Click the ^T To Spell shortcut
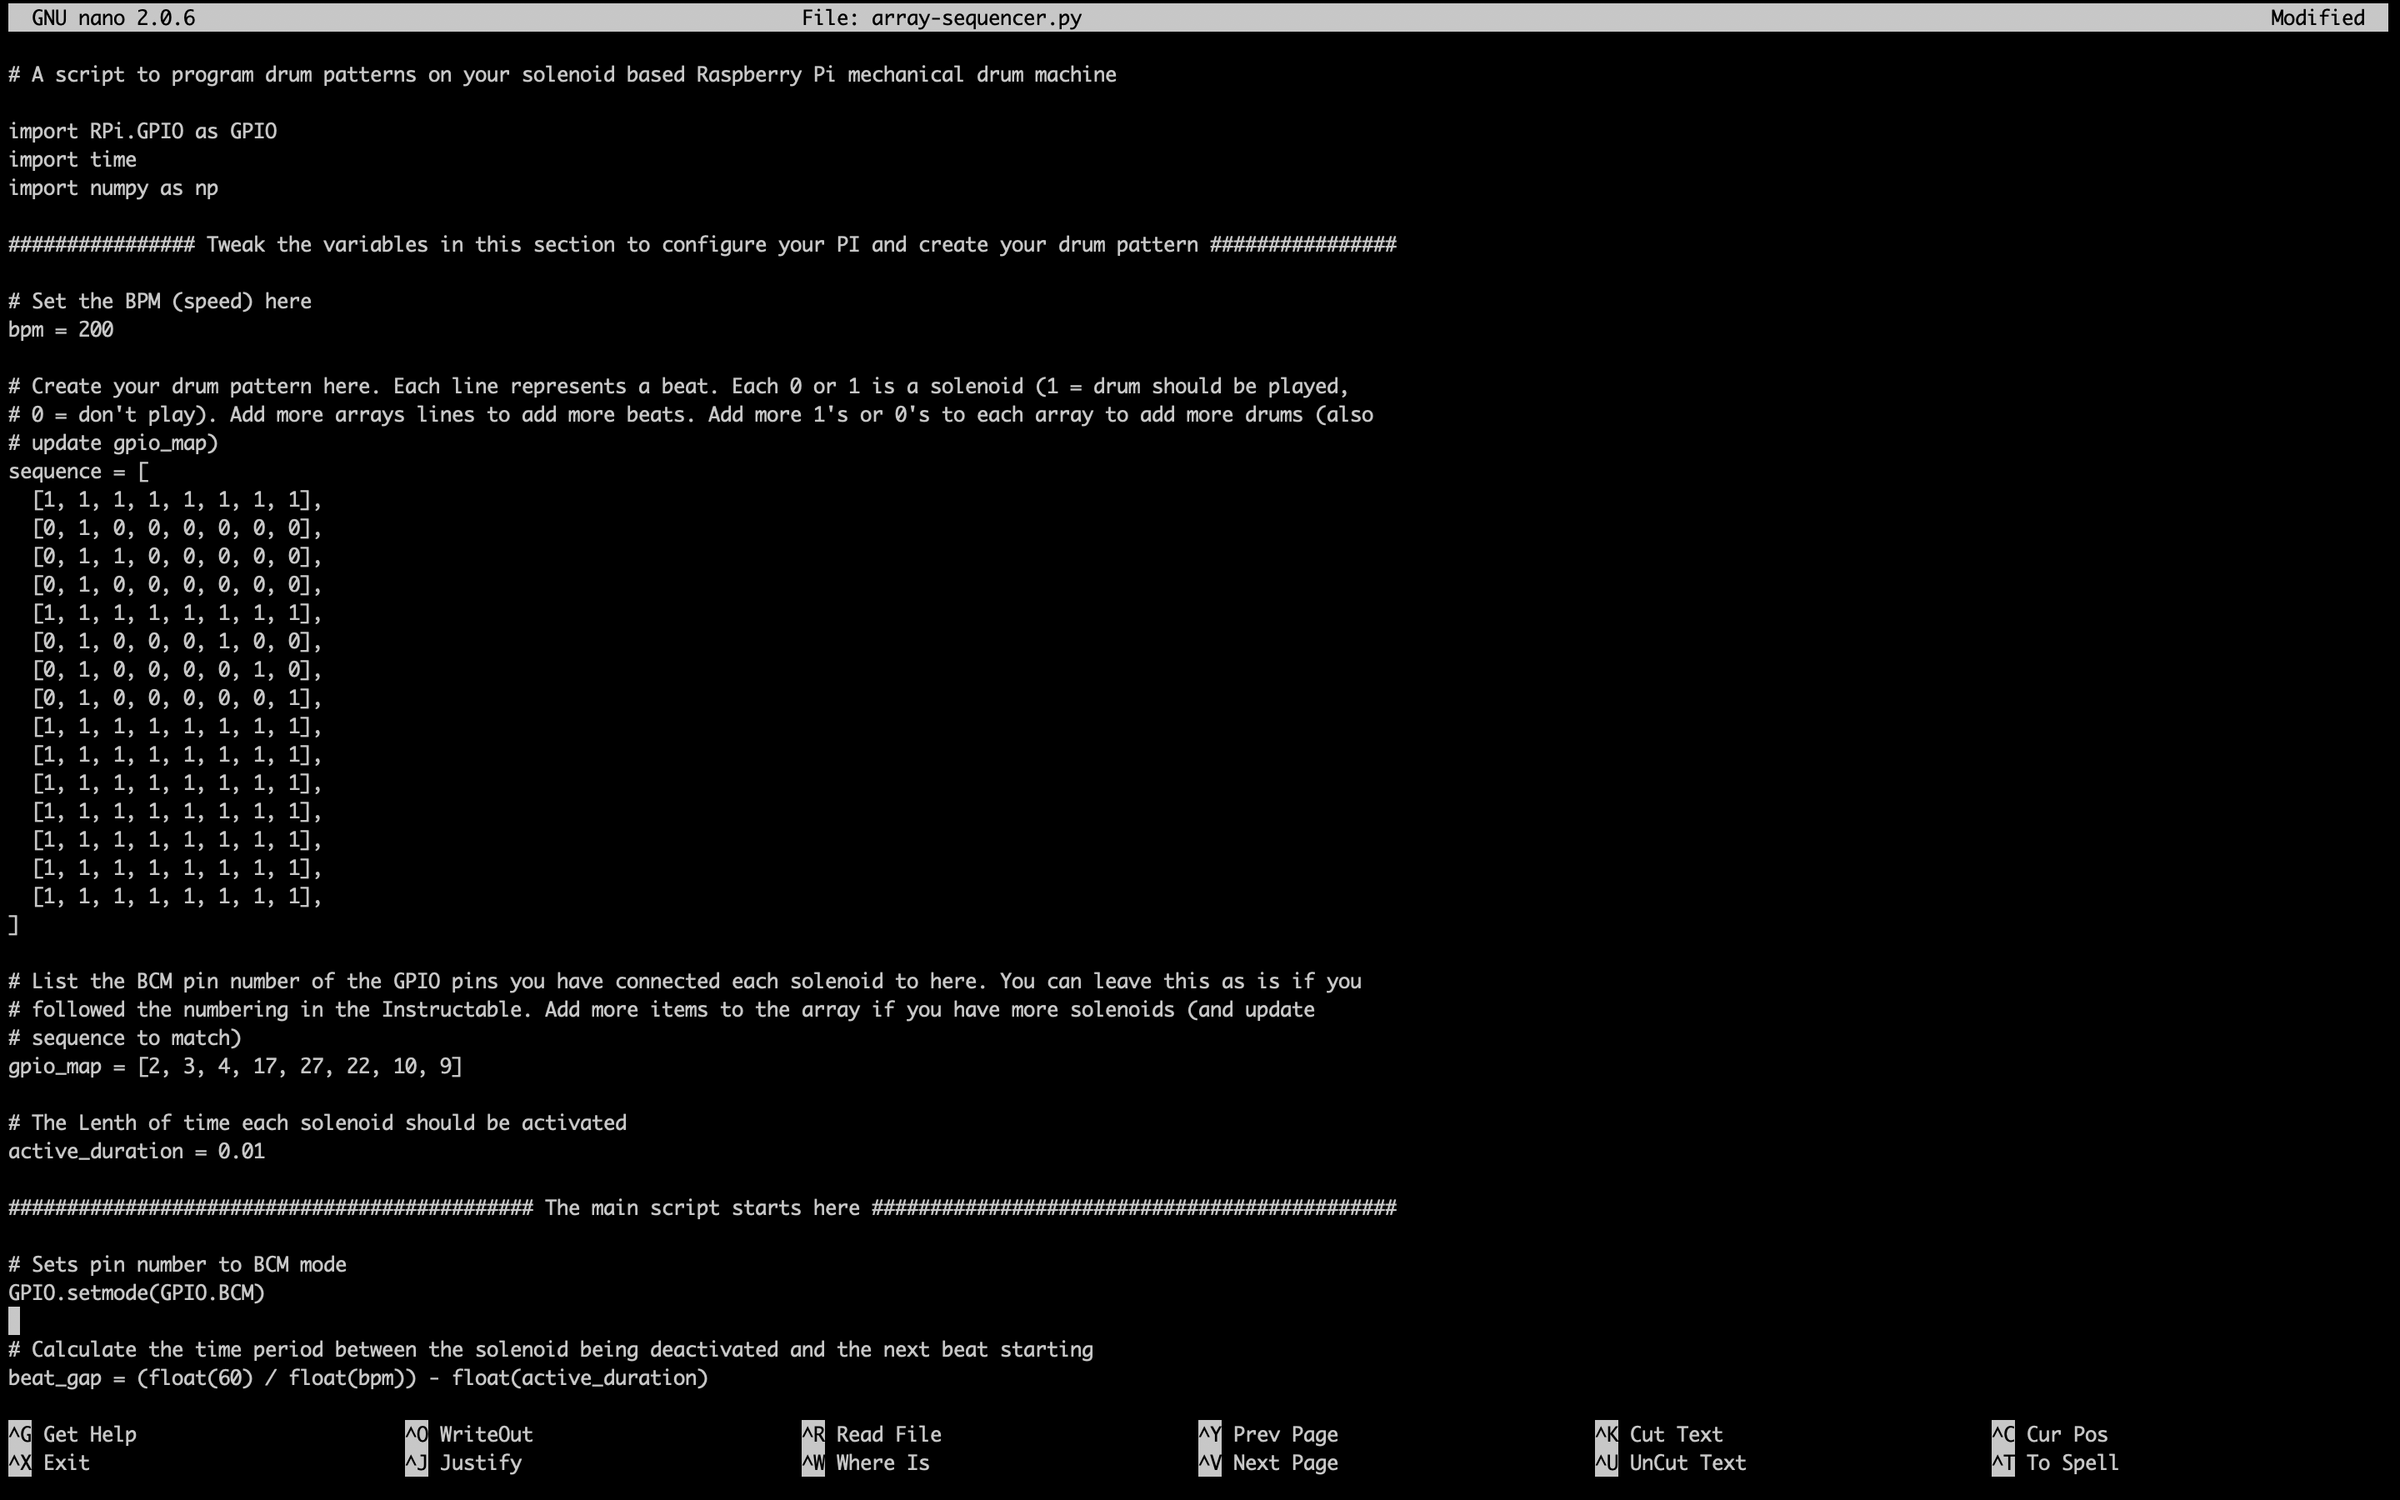 point(2054,1462)
